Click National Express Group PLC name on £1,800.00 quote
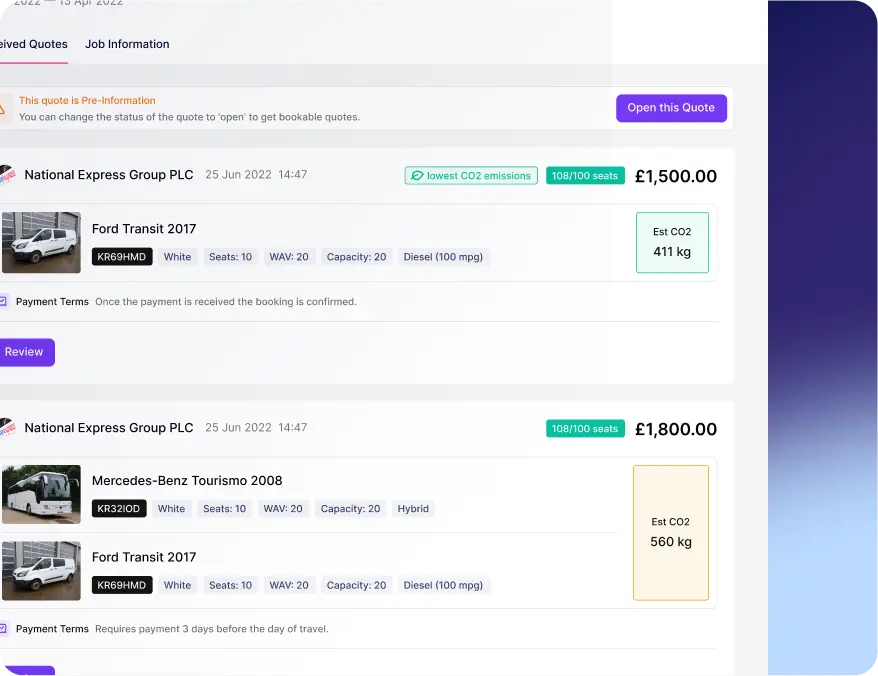878x676 pixels. (109, 428)
